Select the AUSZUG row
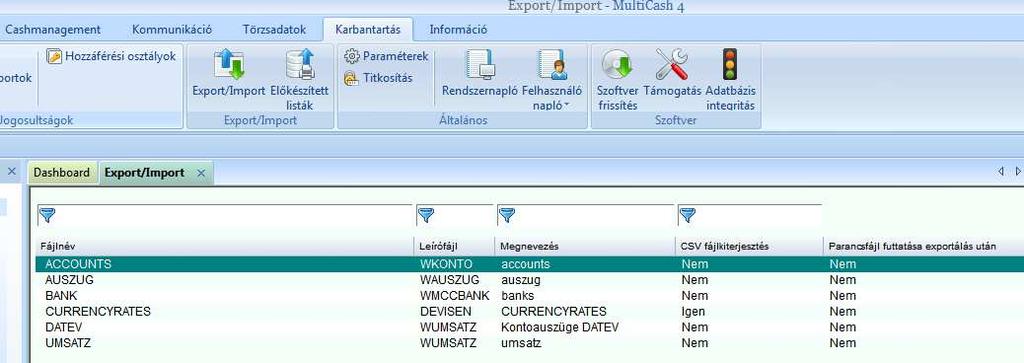The width and height of the screenshot is (1024, 363). pos(529,280)
